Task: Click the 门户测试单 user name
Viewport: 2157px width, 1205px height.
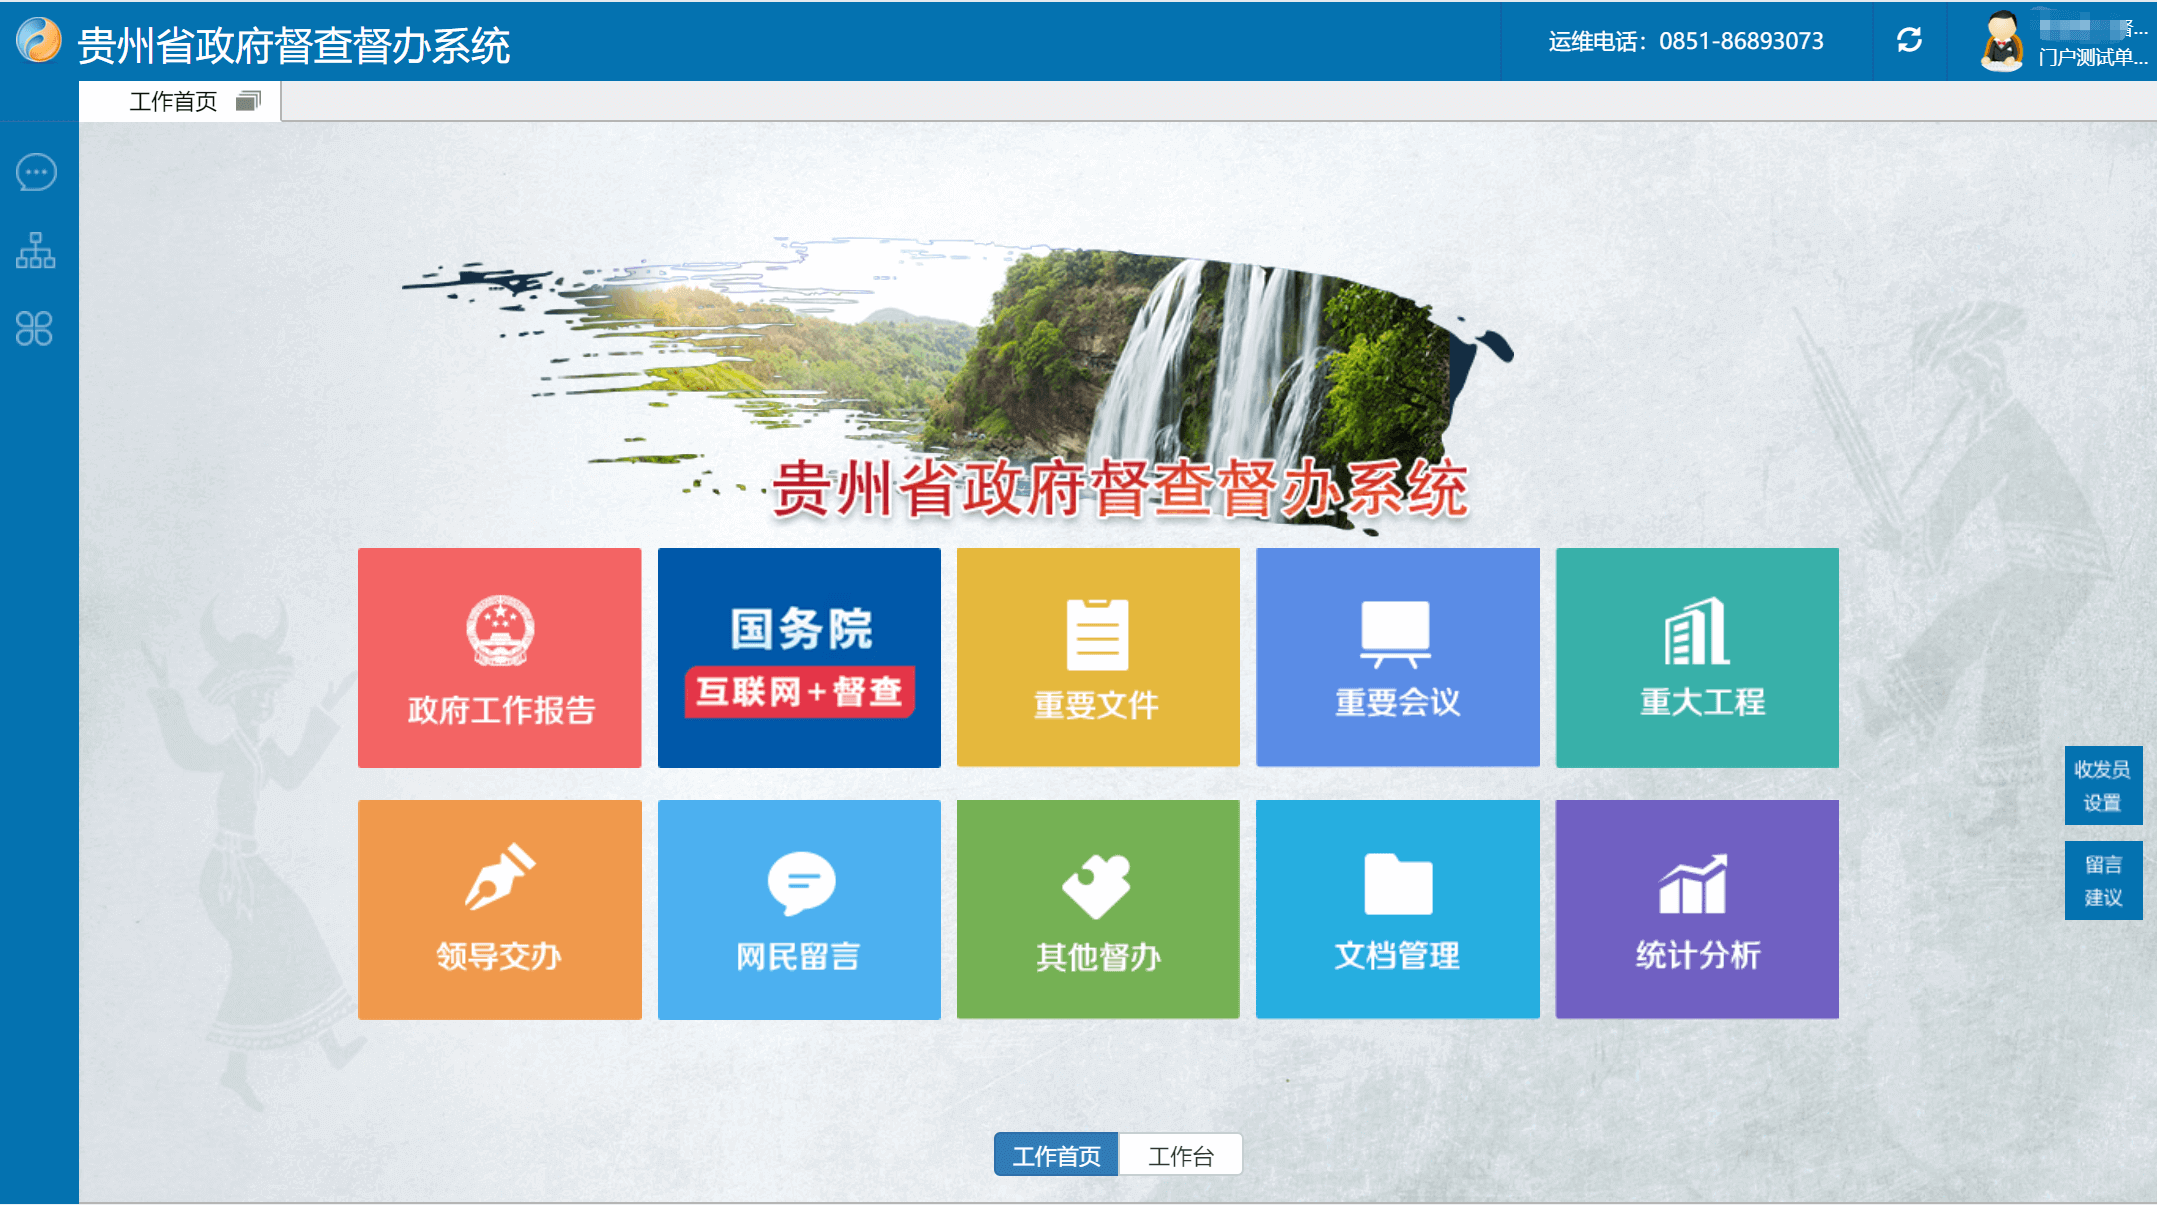Action: 2092,57
